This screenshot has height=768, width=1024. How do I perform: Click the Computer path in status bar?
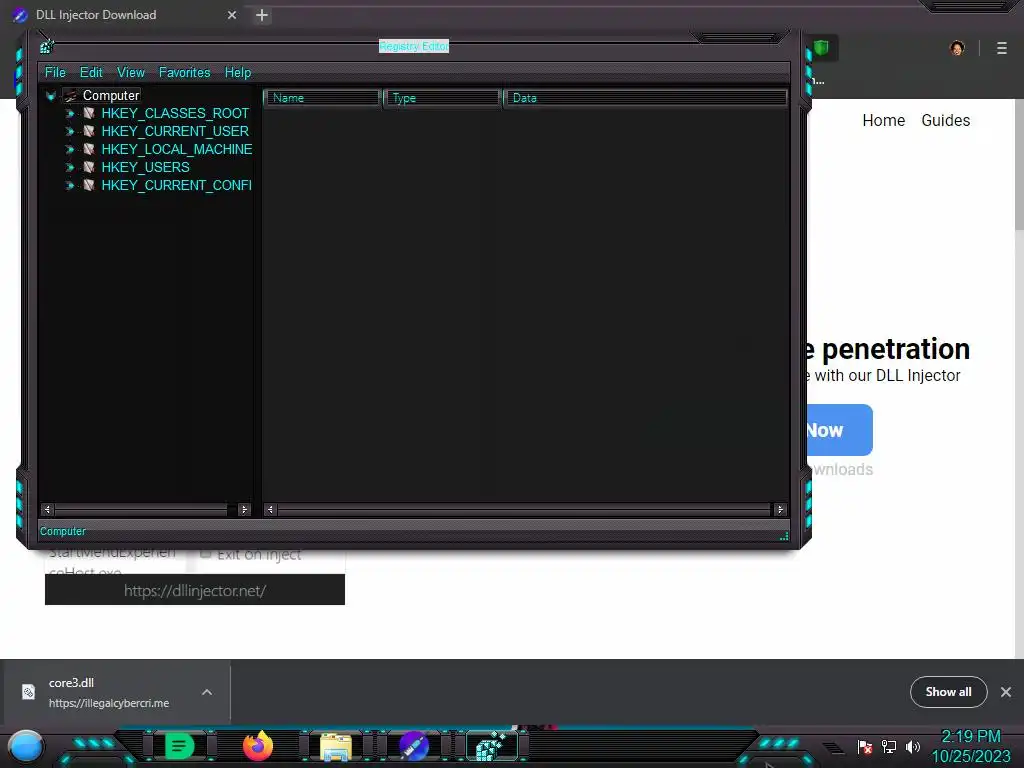coord(63,532)
